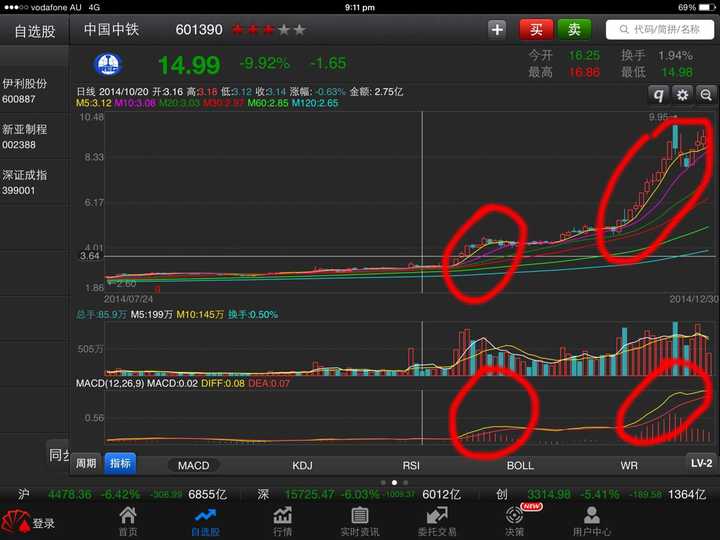Open 决策 icon with NEW badge
This screenshot has width=720, height=540.
click(x=514, y=521)
